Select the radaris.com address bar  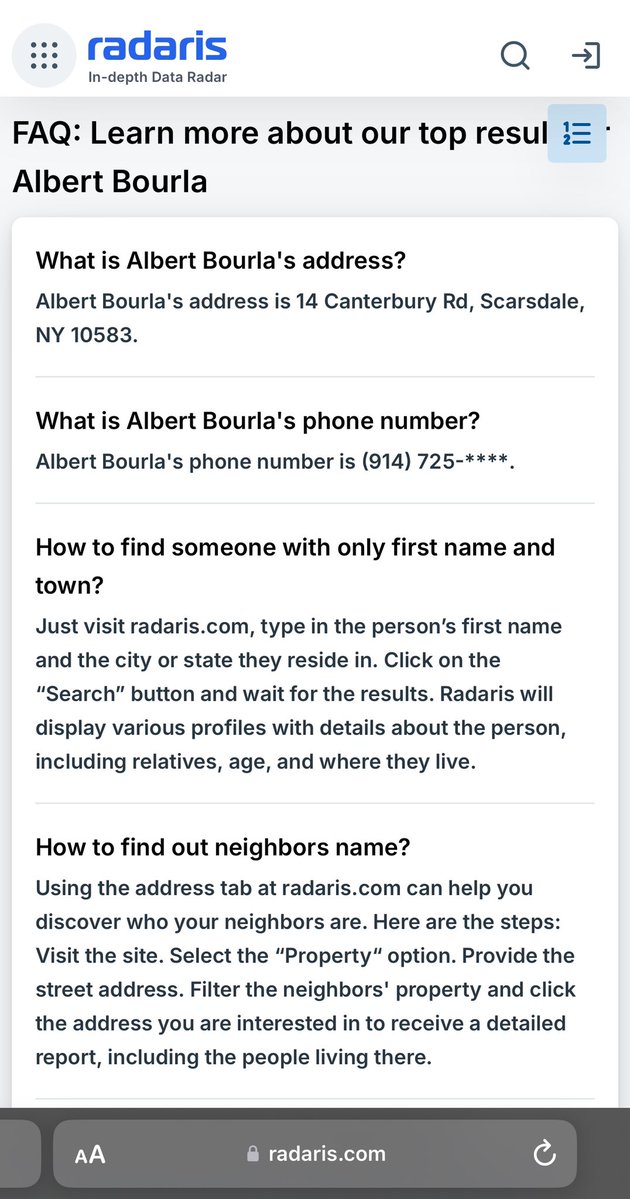(x=326, y=1154)
